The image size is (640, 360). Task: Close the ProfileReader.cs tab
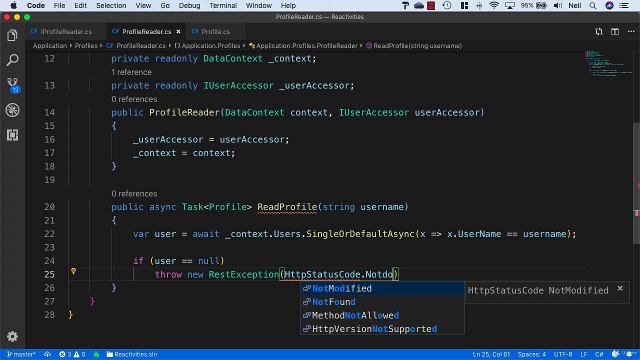coord(178,31)
